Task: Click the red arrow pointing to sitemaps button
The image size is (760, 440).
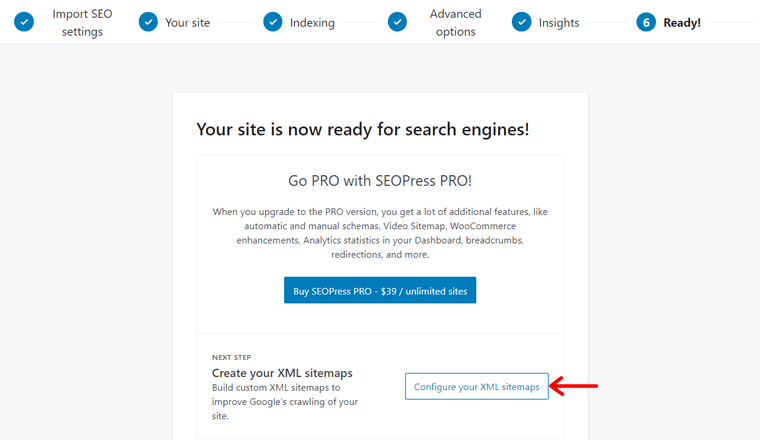Action: [573, 386]
